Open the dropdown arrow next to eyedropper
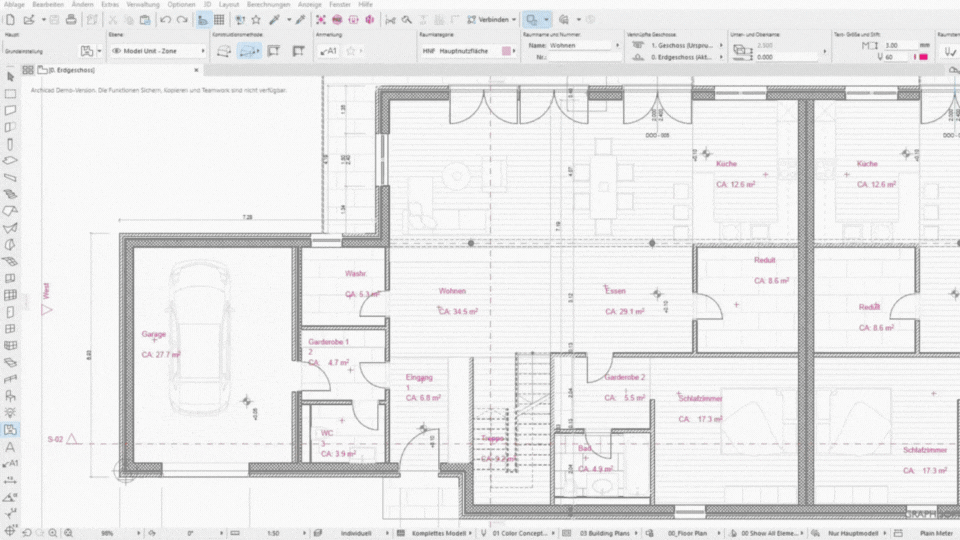Viewport: 960px width, 540px height. pyautogui.click(x=289, y=20)
